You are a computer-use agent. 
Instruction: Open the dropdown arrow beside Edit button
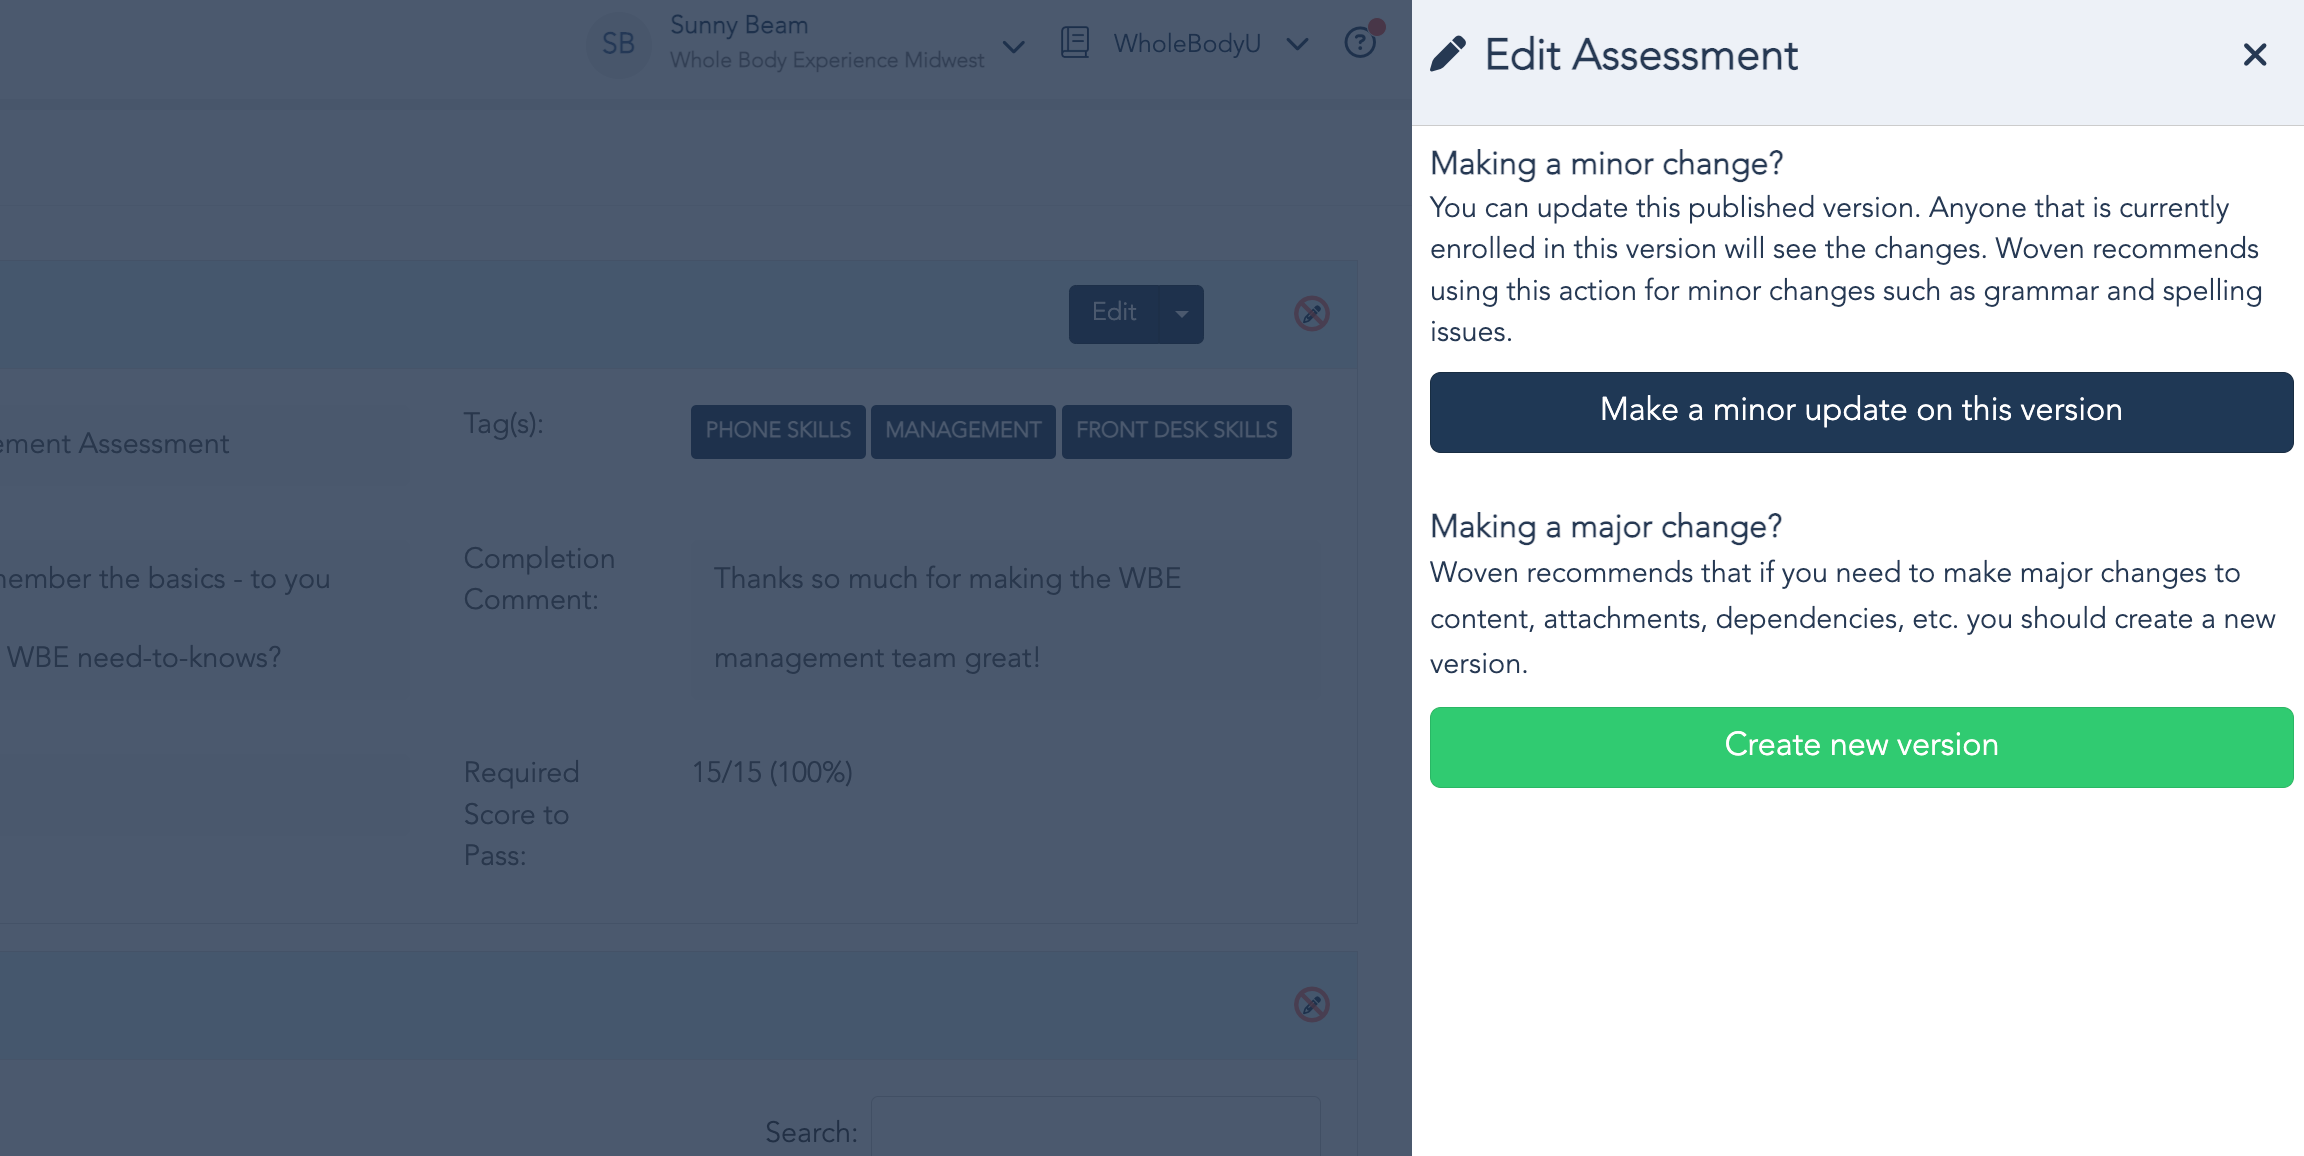coord(1181,314)
